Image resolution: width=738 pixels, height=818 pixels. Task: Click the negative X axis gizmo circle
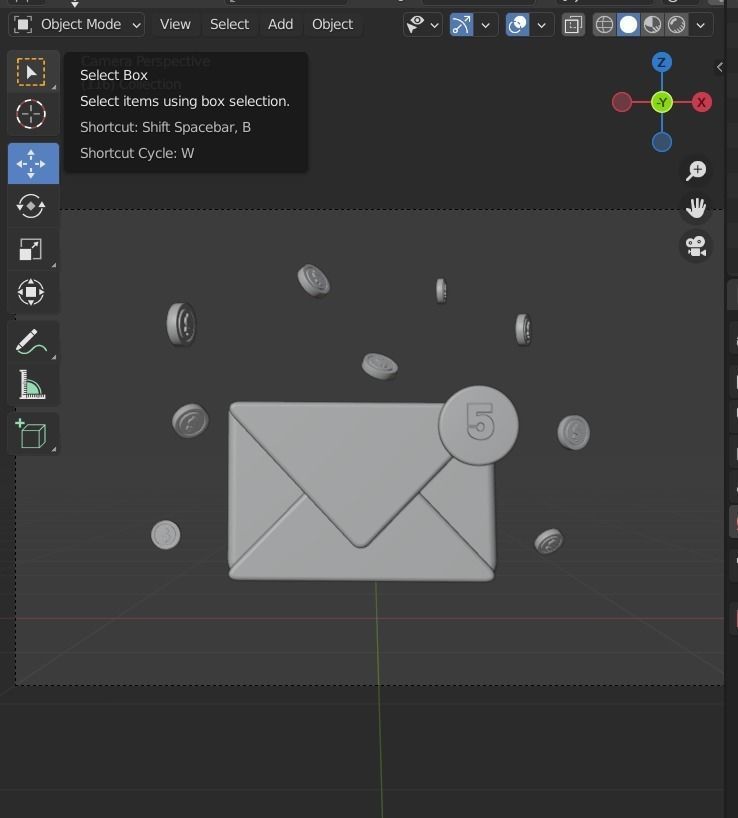coord(622,102)
